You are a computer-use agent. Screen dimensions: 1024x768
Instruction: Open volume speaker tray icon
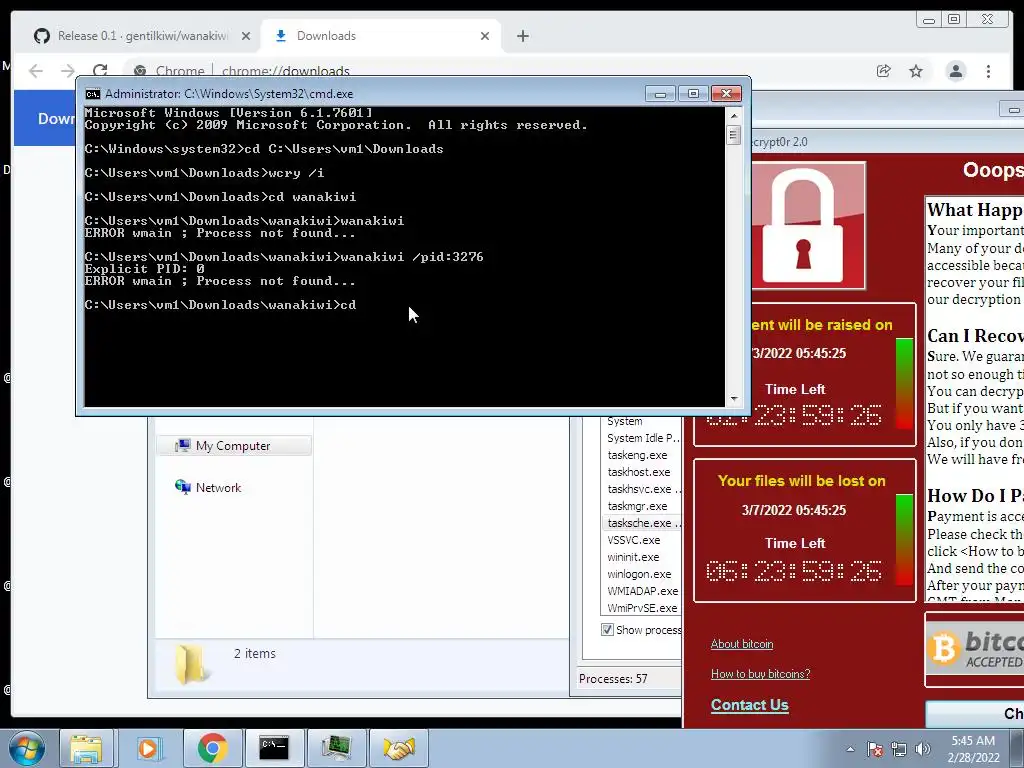pos(923,749)
